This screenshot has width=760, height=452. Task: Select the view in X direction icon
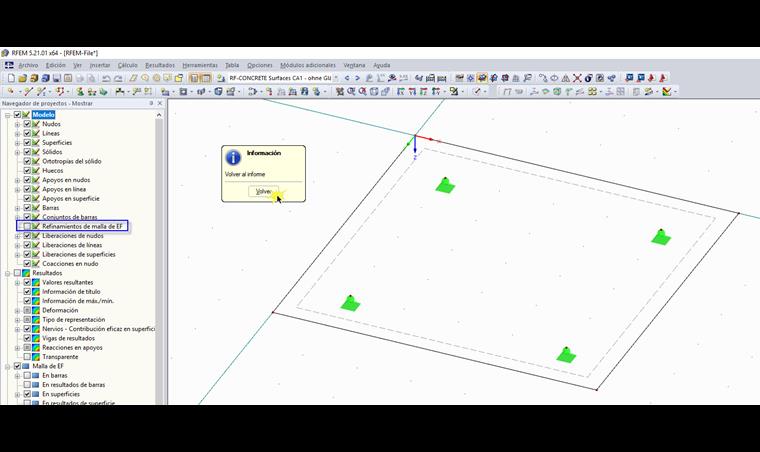400,92
